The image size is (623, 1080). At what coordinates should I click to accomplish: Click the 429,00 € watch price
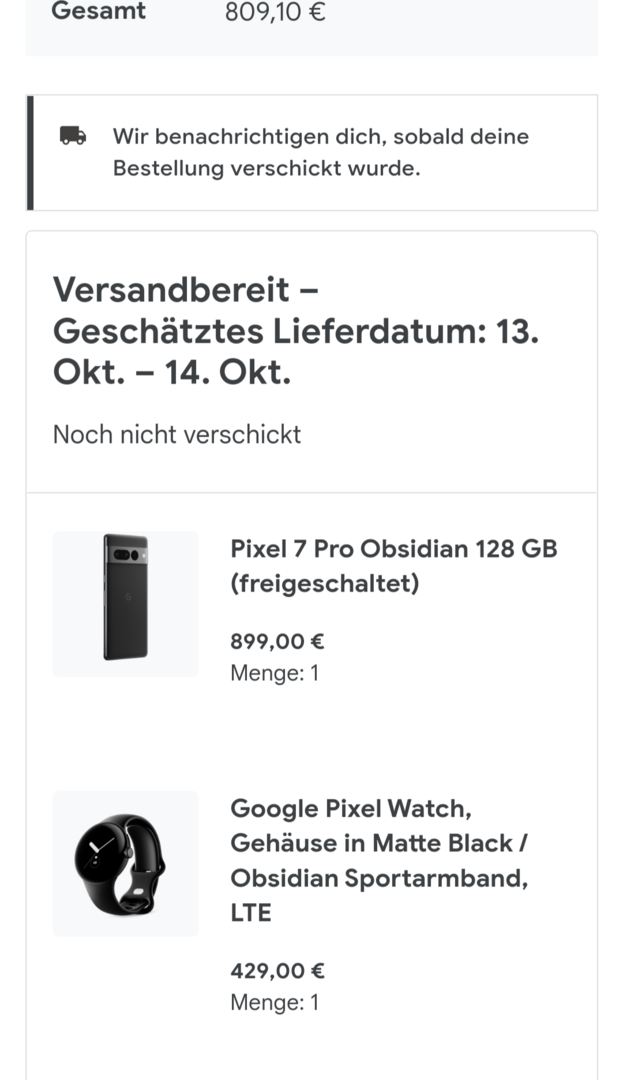pyautogui.click(x=277, y=971)
